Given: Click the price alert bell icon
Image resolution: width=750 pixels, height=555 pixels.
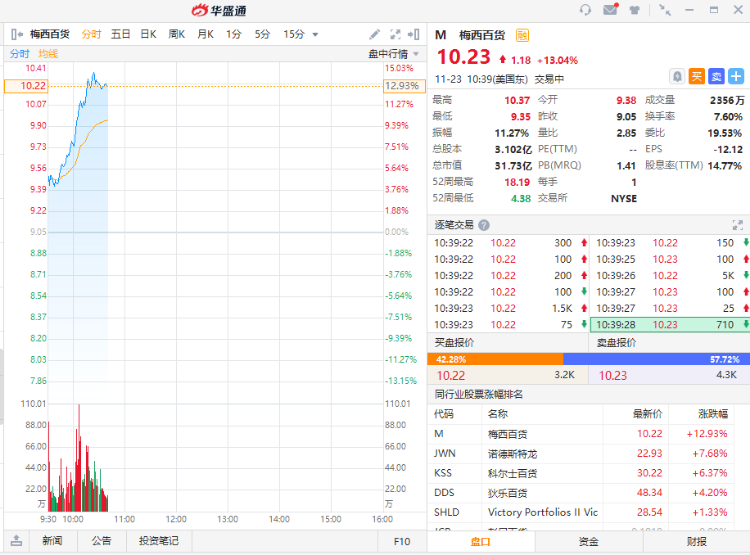Looking at the screenshot, I should [x=678, y=76].
